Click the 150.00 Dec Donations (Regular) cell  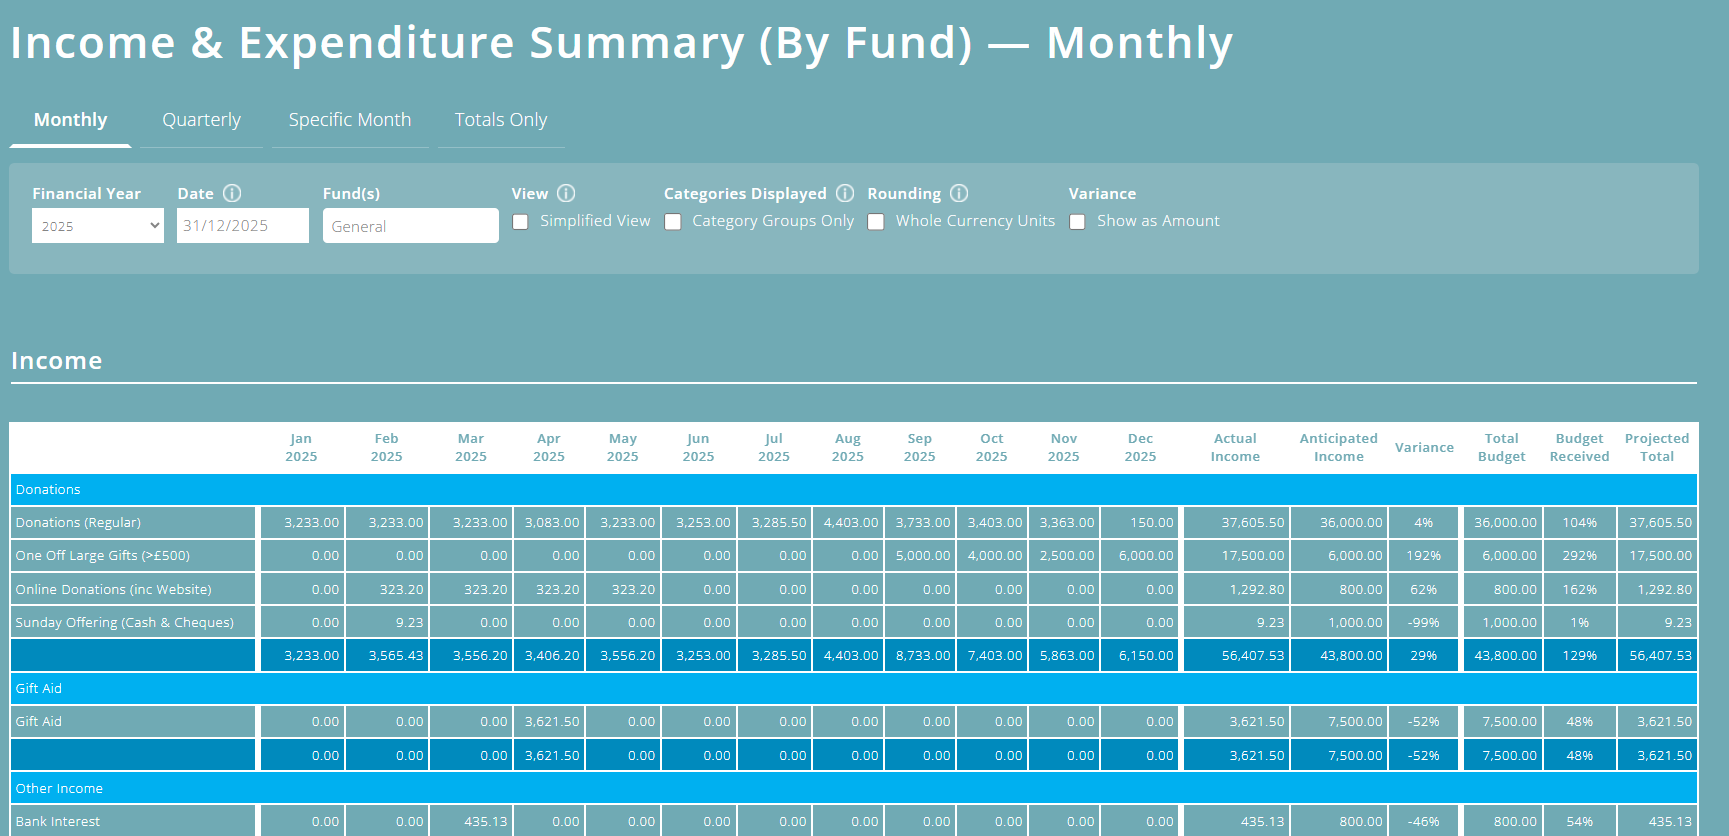[x=1140, y=523]
